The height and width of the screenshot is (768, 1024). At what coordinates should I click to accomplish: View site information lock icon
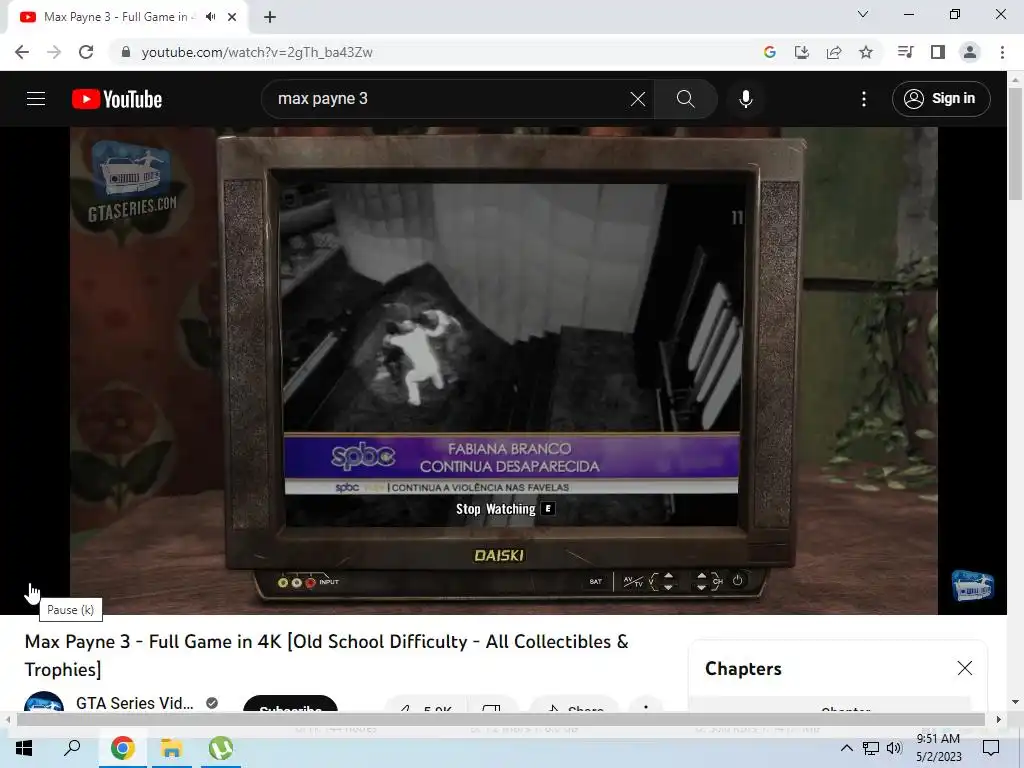click(x=126, y=52)
